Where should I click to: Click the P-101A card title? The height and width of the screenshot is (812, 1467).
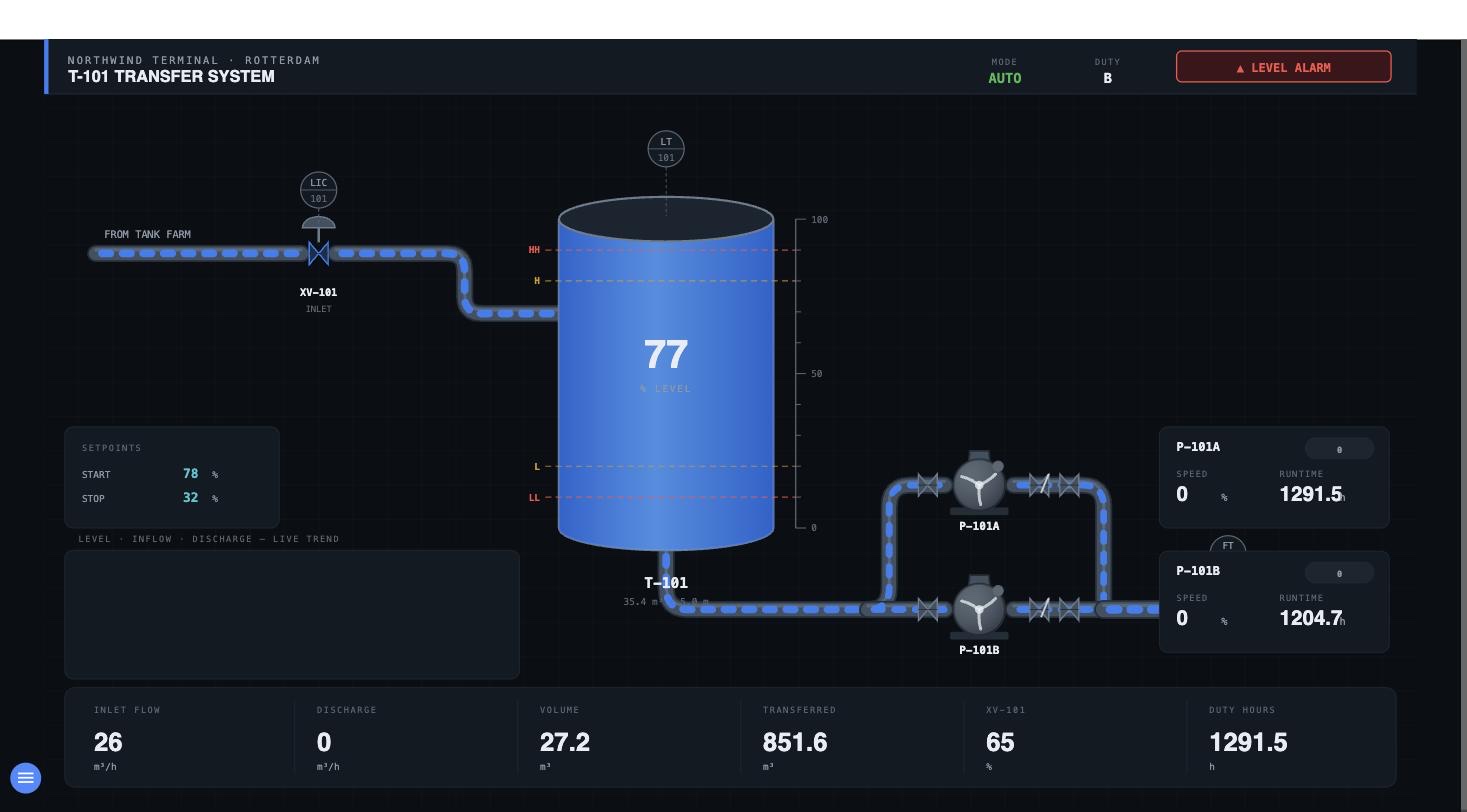click(1198, 447)
